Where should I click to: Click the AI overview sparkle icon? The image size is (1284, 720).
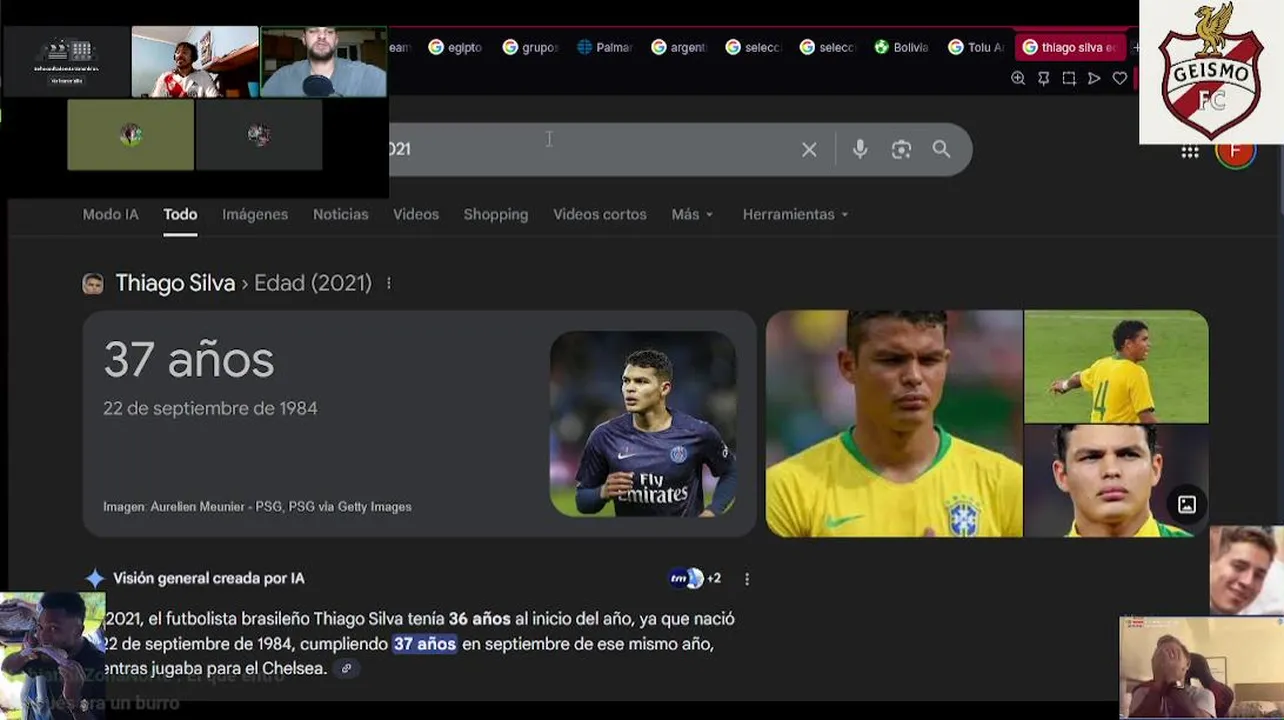(x=95, y=578)
